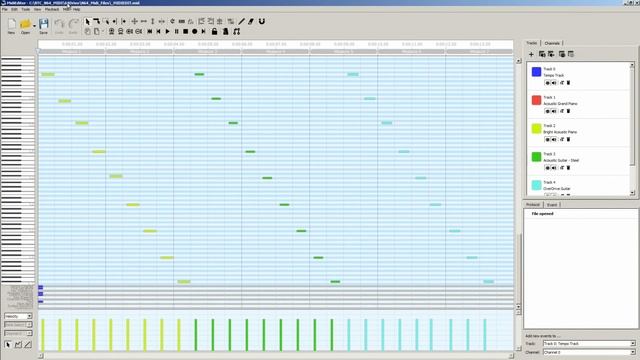The image size is (640, 360).
Task: Select the eraser tool
Action: [251, 21]
